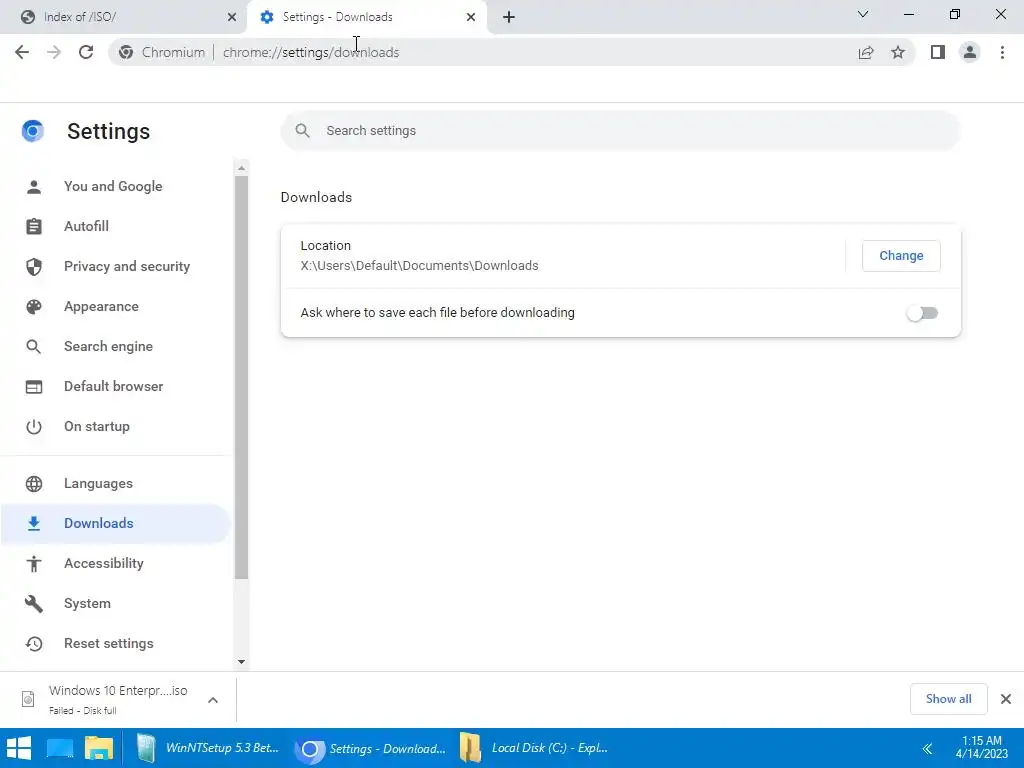Open the File Explorer taskbar icon
Viewport: 1024px width, 768px height.
(99, 748)
